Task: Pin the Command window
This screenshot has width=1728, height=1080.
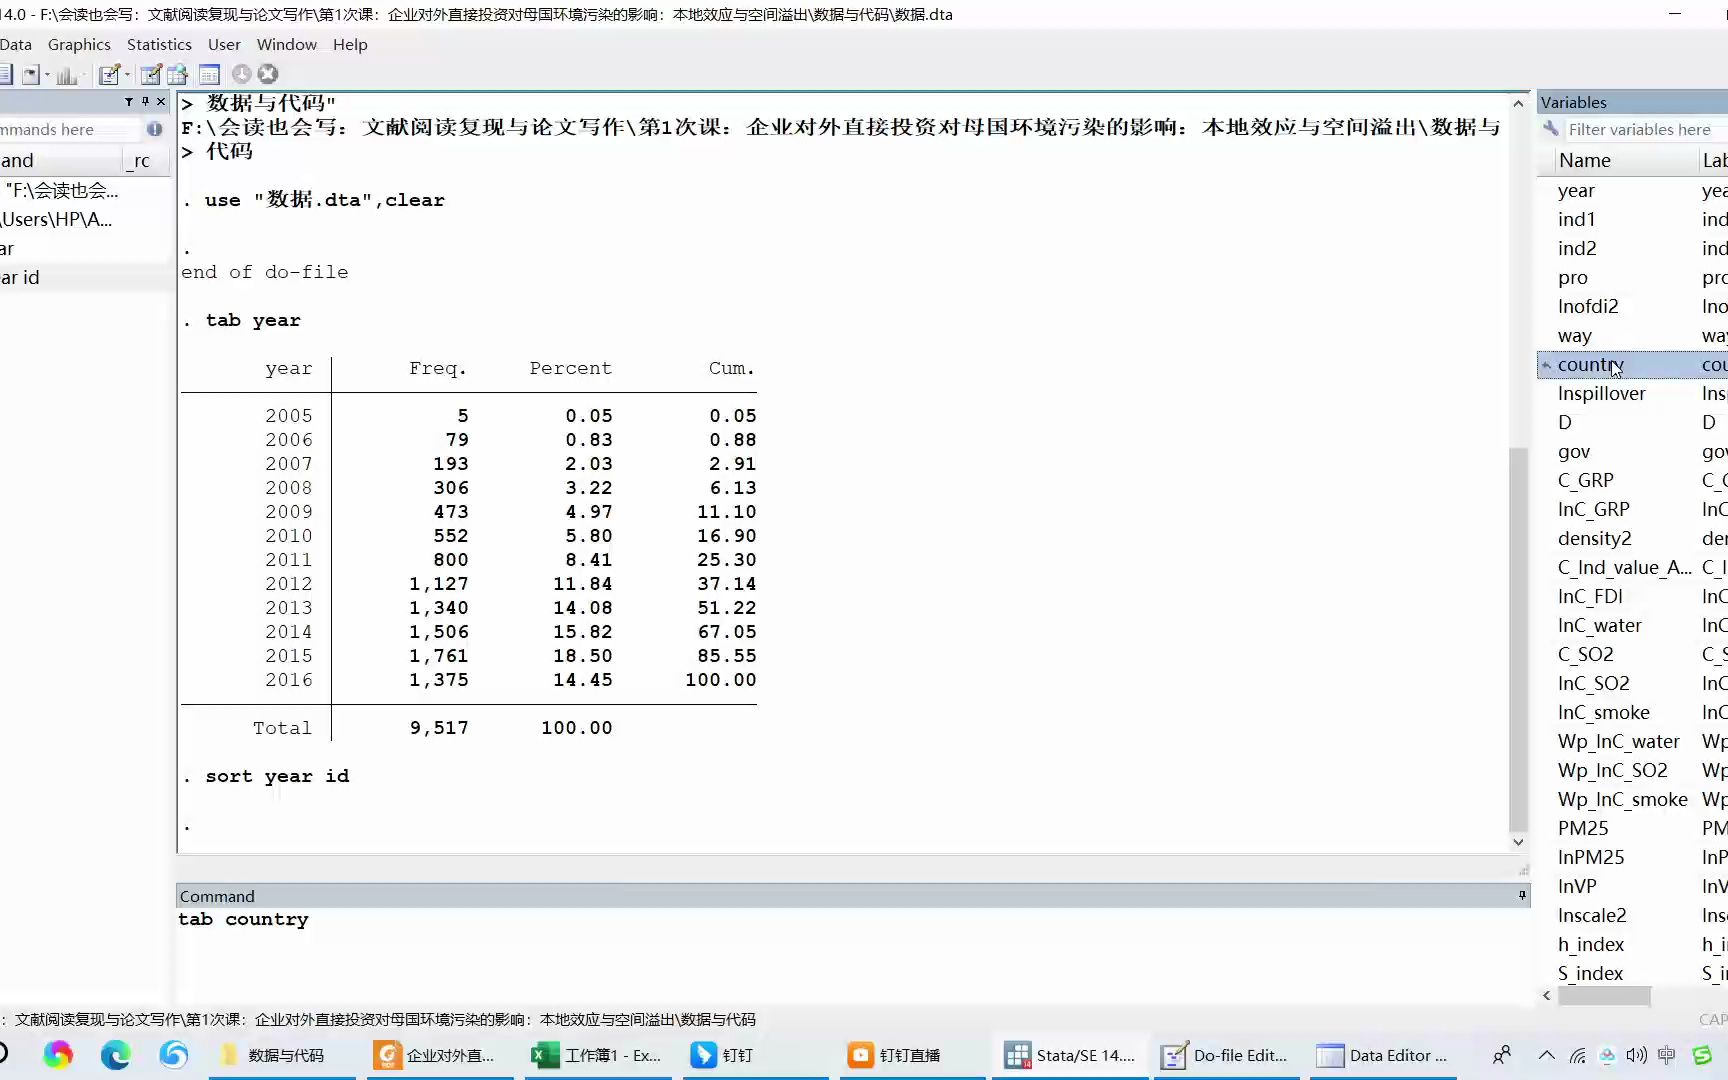Action: tap(1522, 895)
